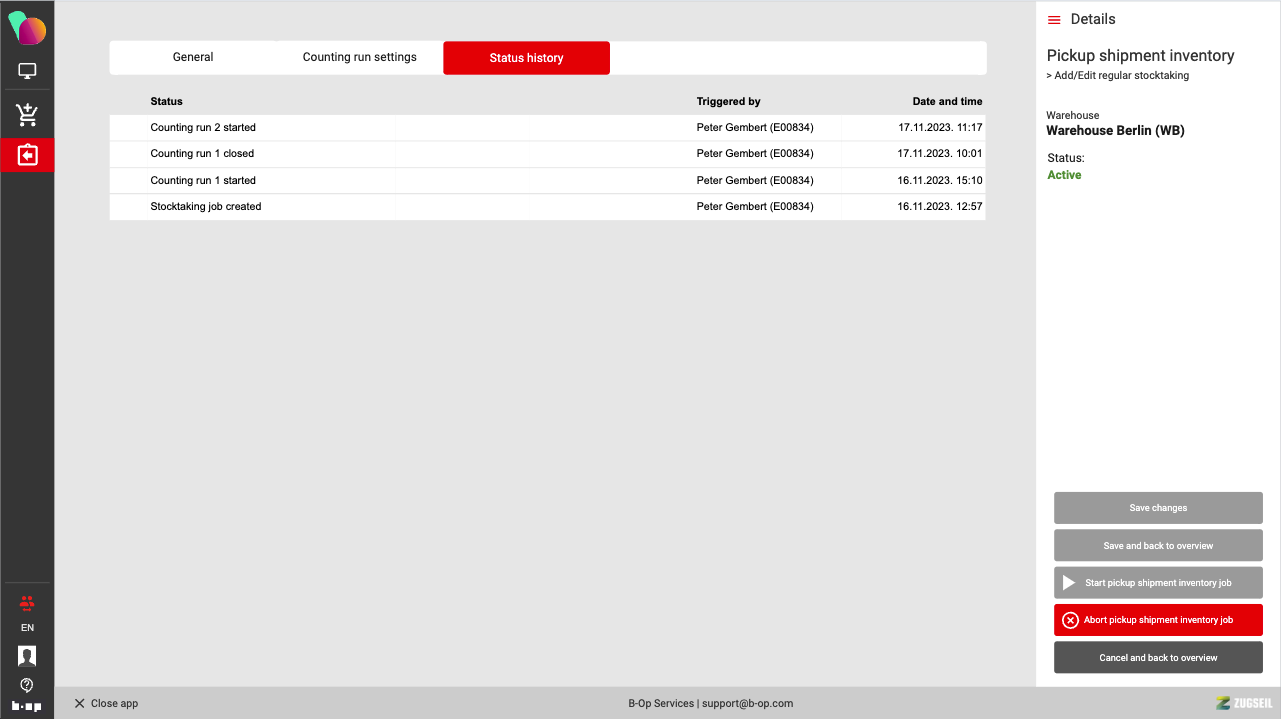Viewport: 1281px width, 719px height.
Task: Click the b-op logo at sidebar bottom
Action: tap(27, 706)
